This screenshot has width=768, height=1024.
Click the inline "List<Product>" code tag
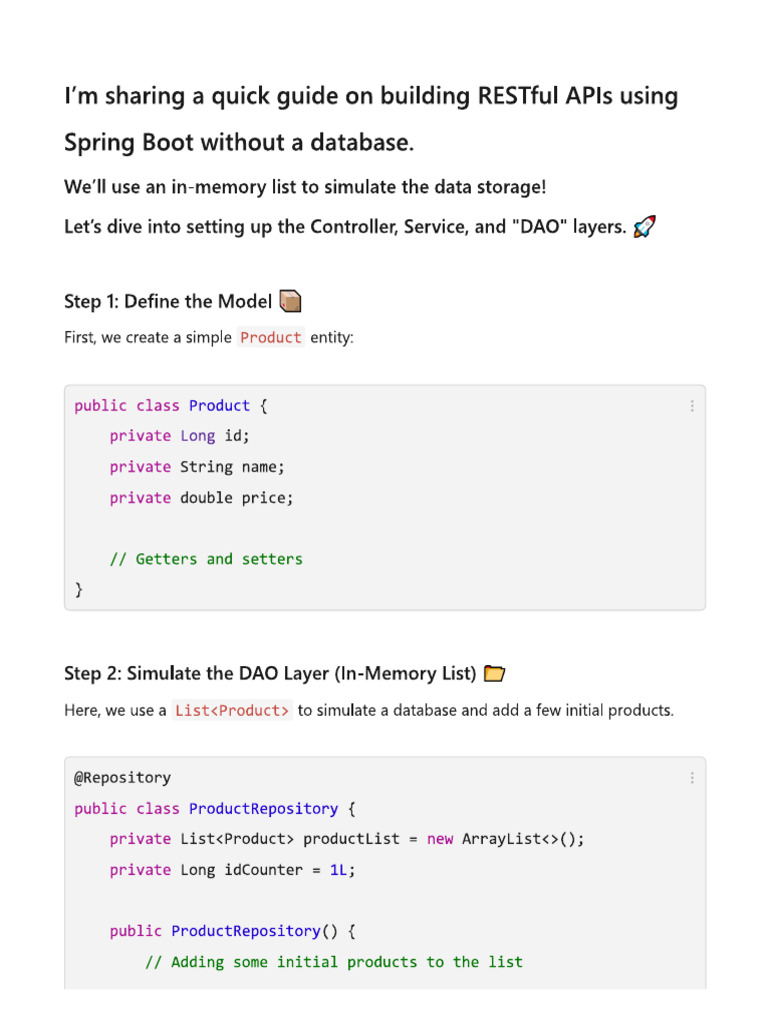coord(232,711)
